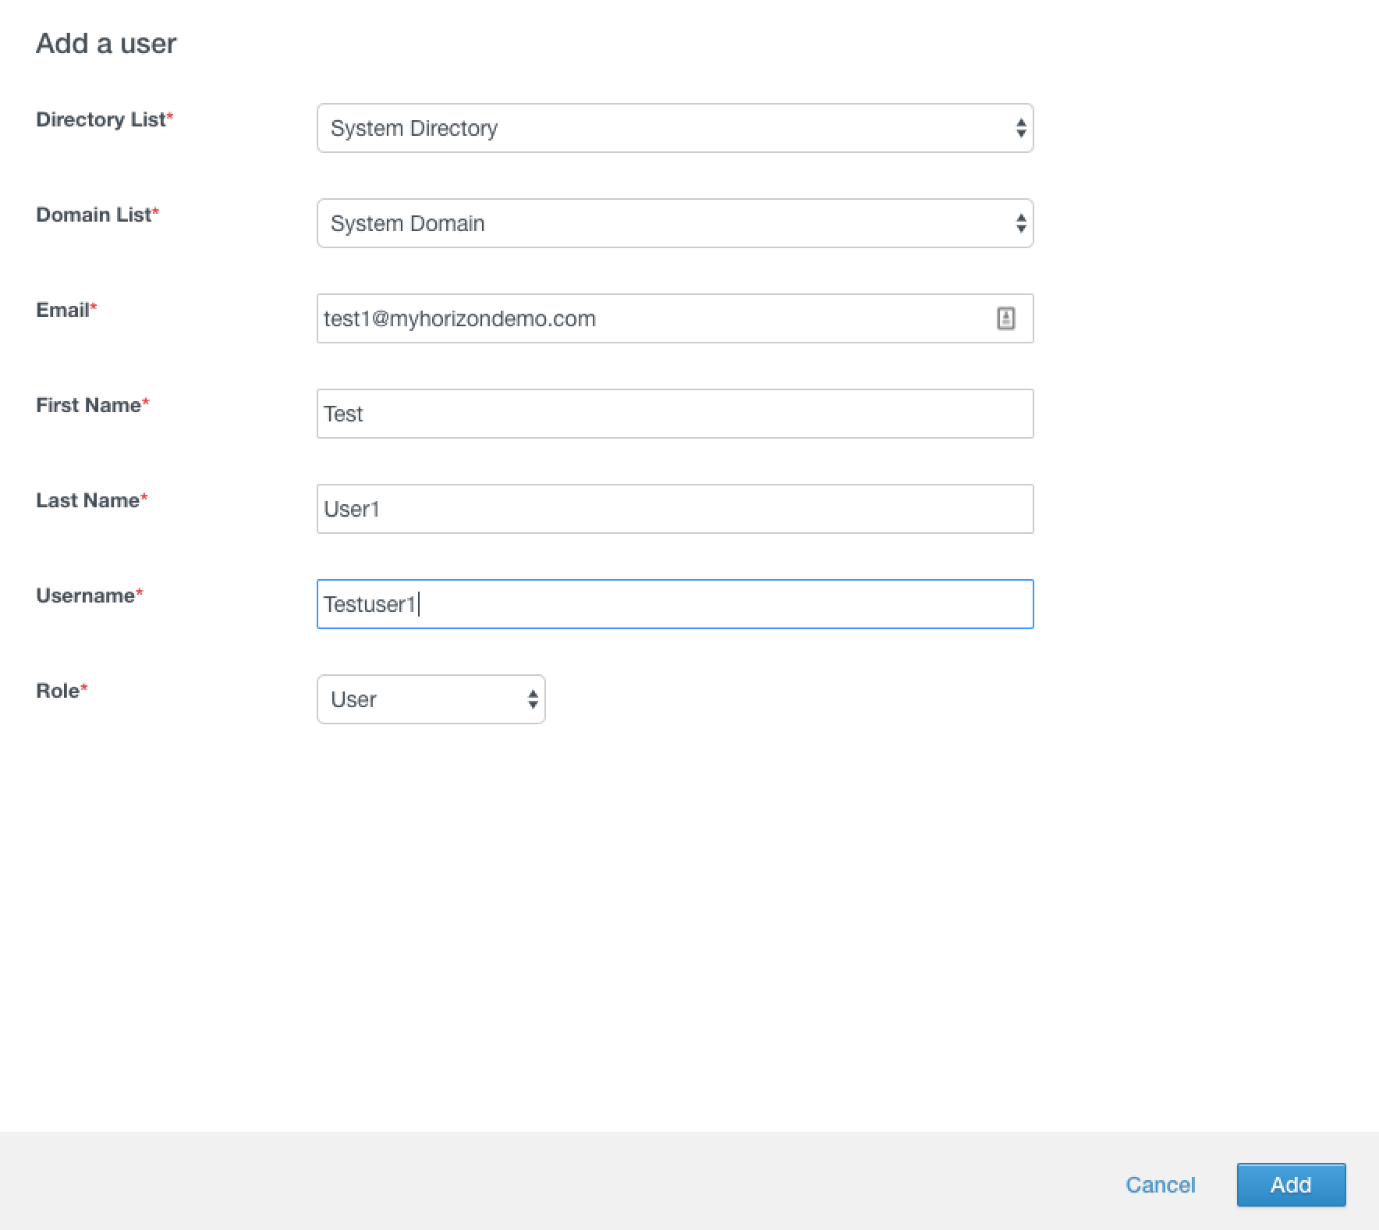The image size is (1379, 1230).
Task: Click the Add button
Action: coord(1290,1185)
